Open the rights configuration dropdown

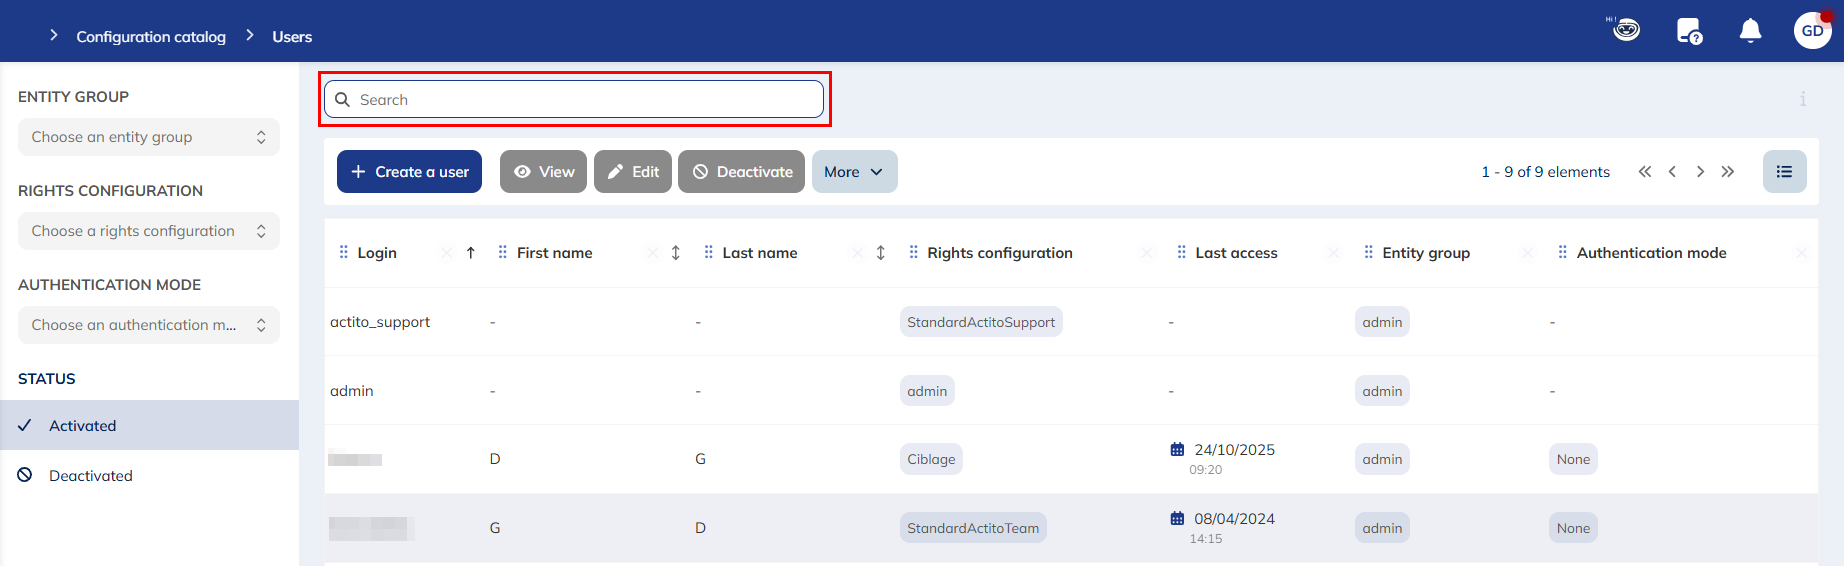(148, 231)
